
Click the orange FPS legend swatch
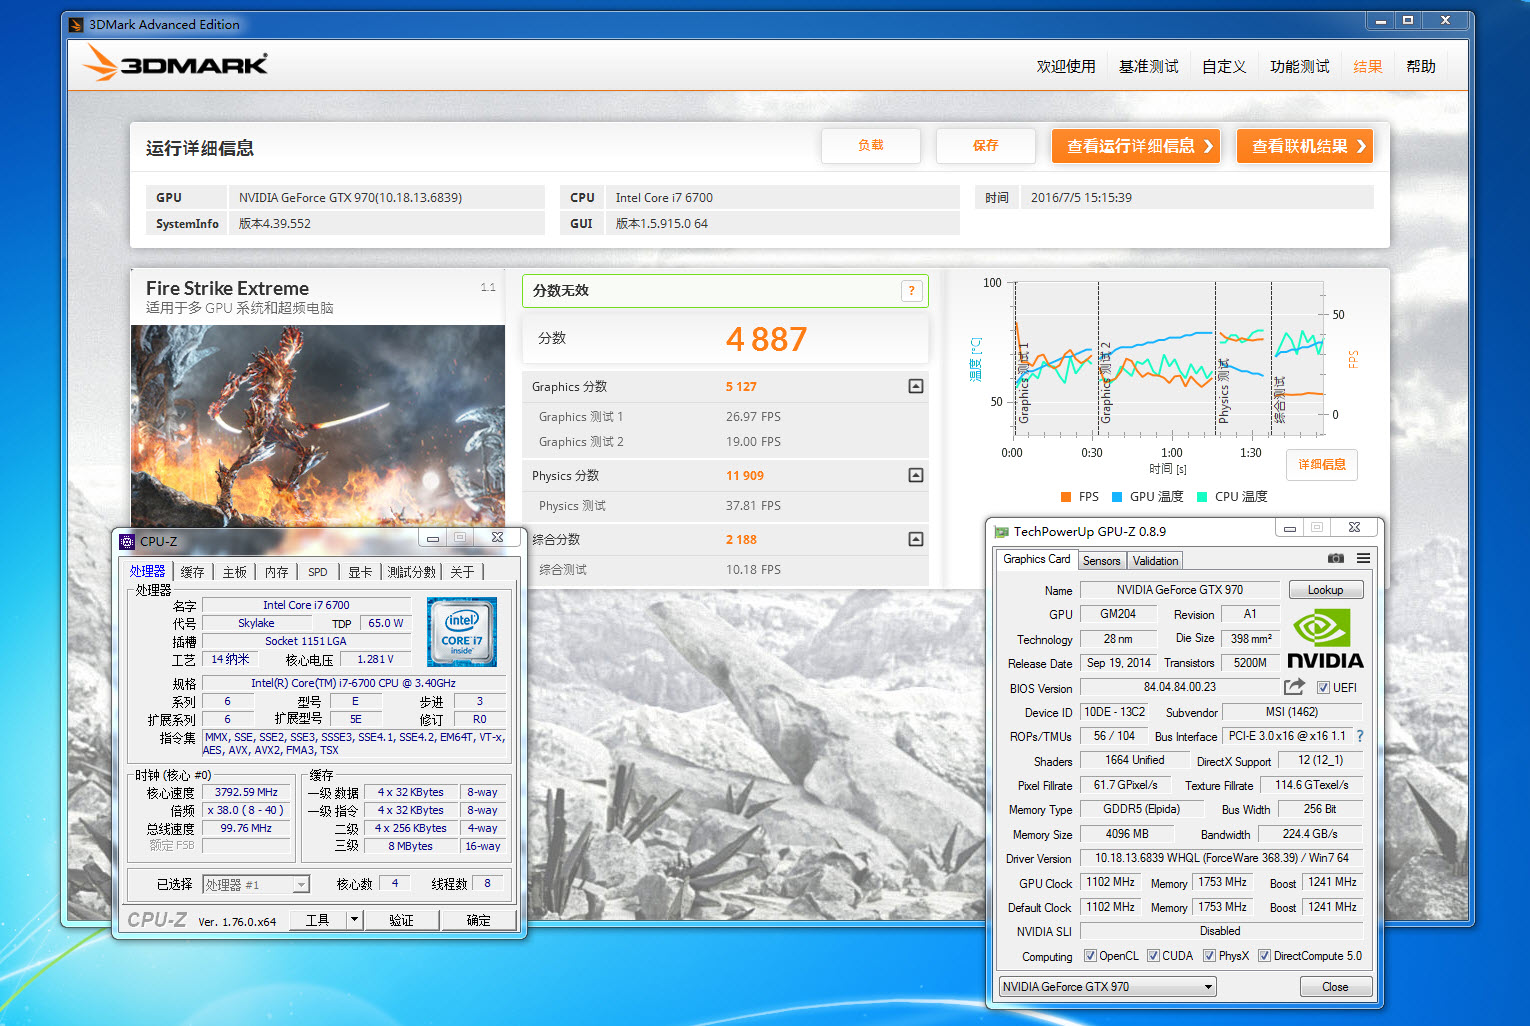click(x=1066, y=497)
